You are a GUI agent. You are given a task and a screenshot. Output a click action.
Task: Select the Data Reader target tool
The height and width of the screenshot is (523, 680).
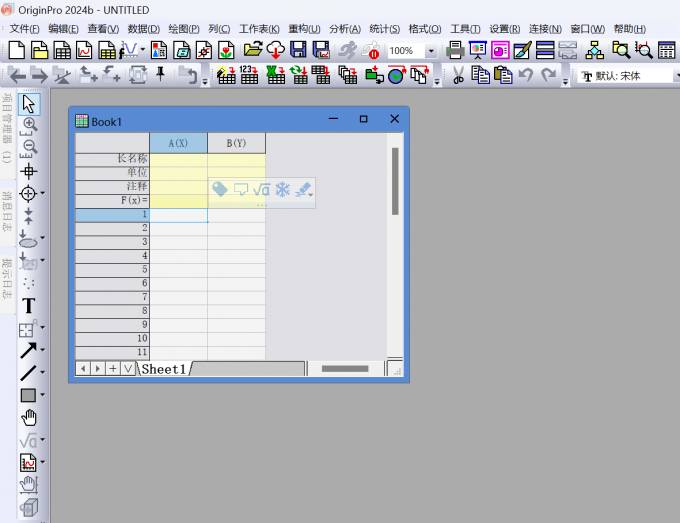29,193
